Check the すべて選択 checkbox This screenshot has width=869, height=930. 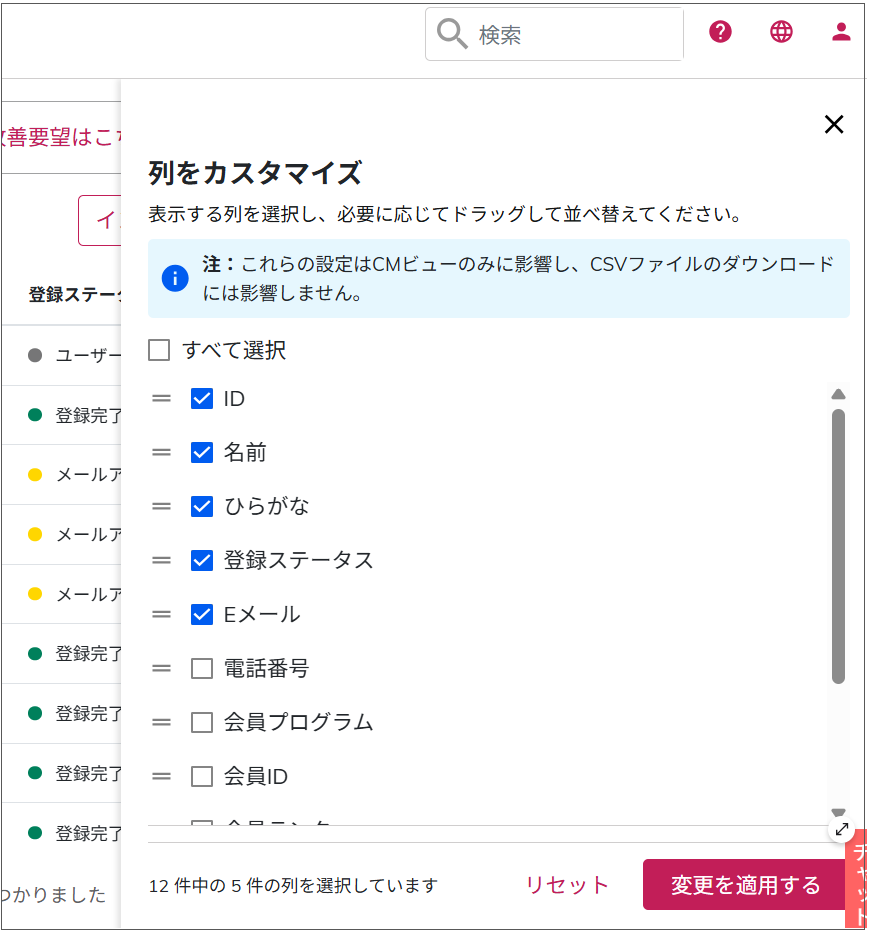tap(159, 350)
